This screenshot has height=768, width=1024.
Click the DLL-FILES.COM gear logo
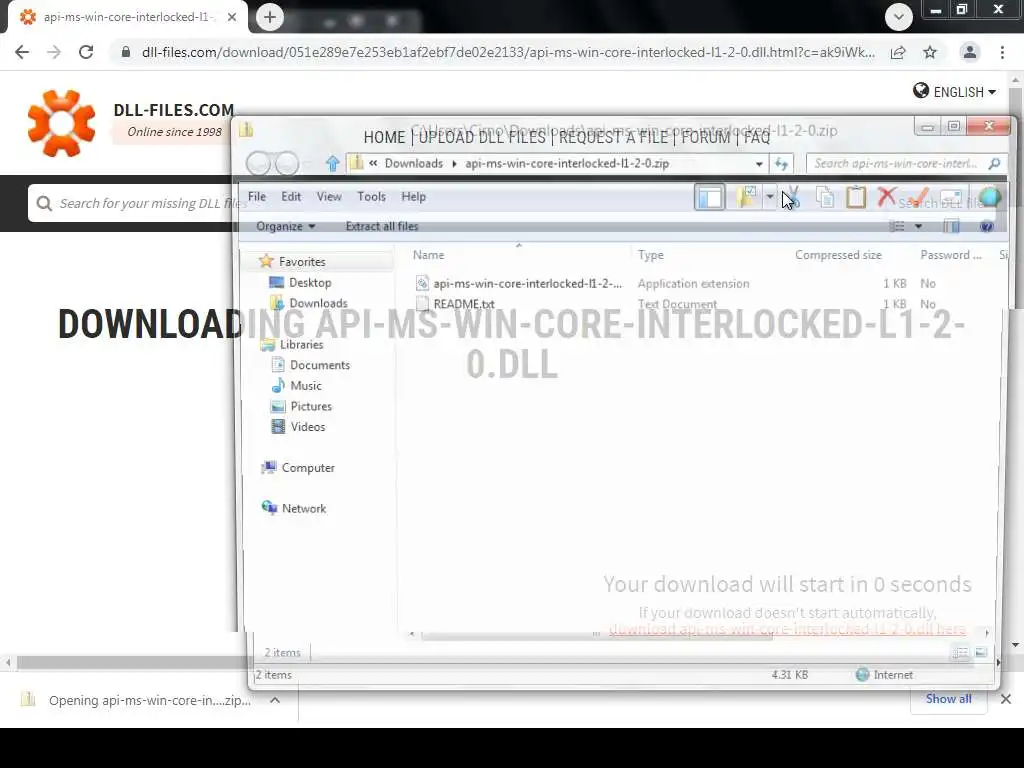coord(61,123)
